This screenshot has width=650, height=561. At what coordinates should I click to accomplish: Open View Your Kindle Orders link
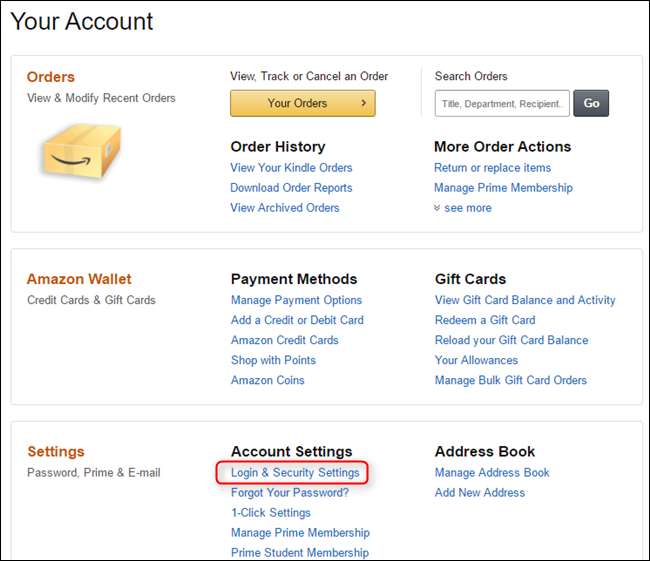click(291, 168)
